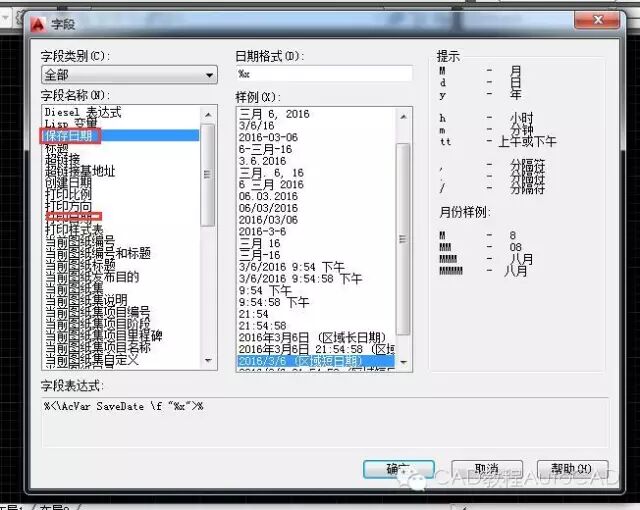Click the field name list scrollbar thumb
640x510 pixels.
click(x=208, y=175)
